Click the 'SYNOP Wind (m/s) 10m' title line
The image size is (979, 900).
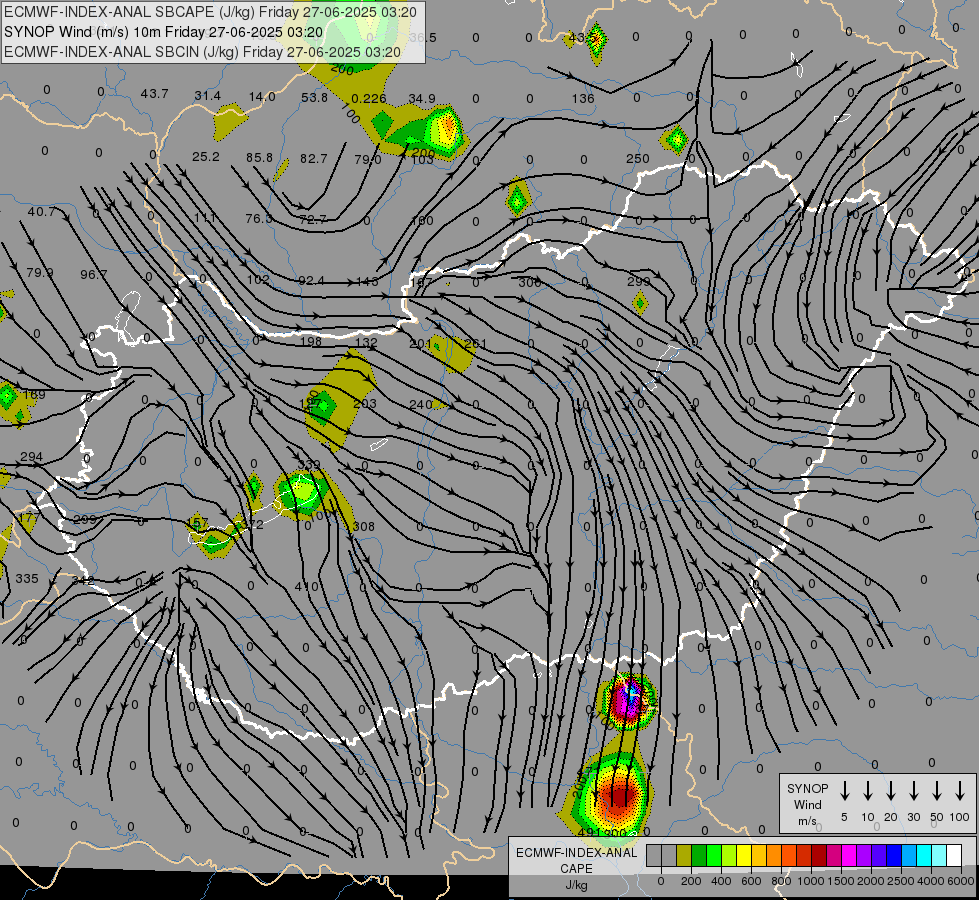pos(164,32)
